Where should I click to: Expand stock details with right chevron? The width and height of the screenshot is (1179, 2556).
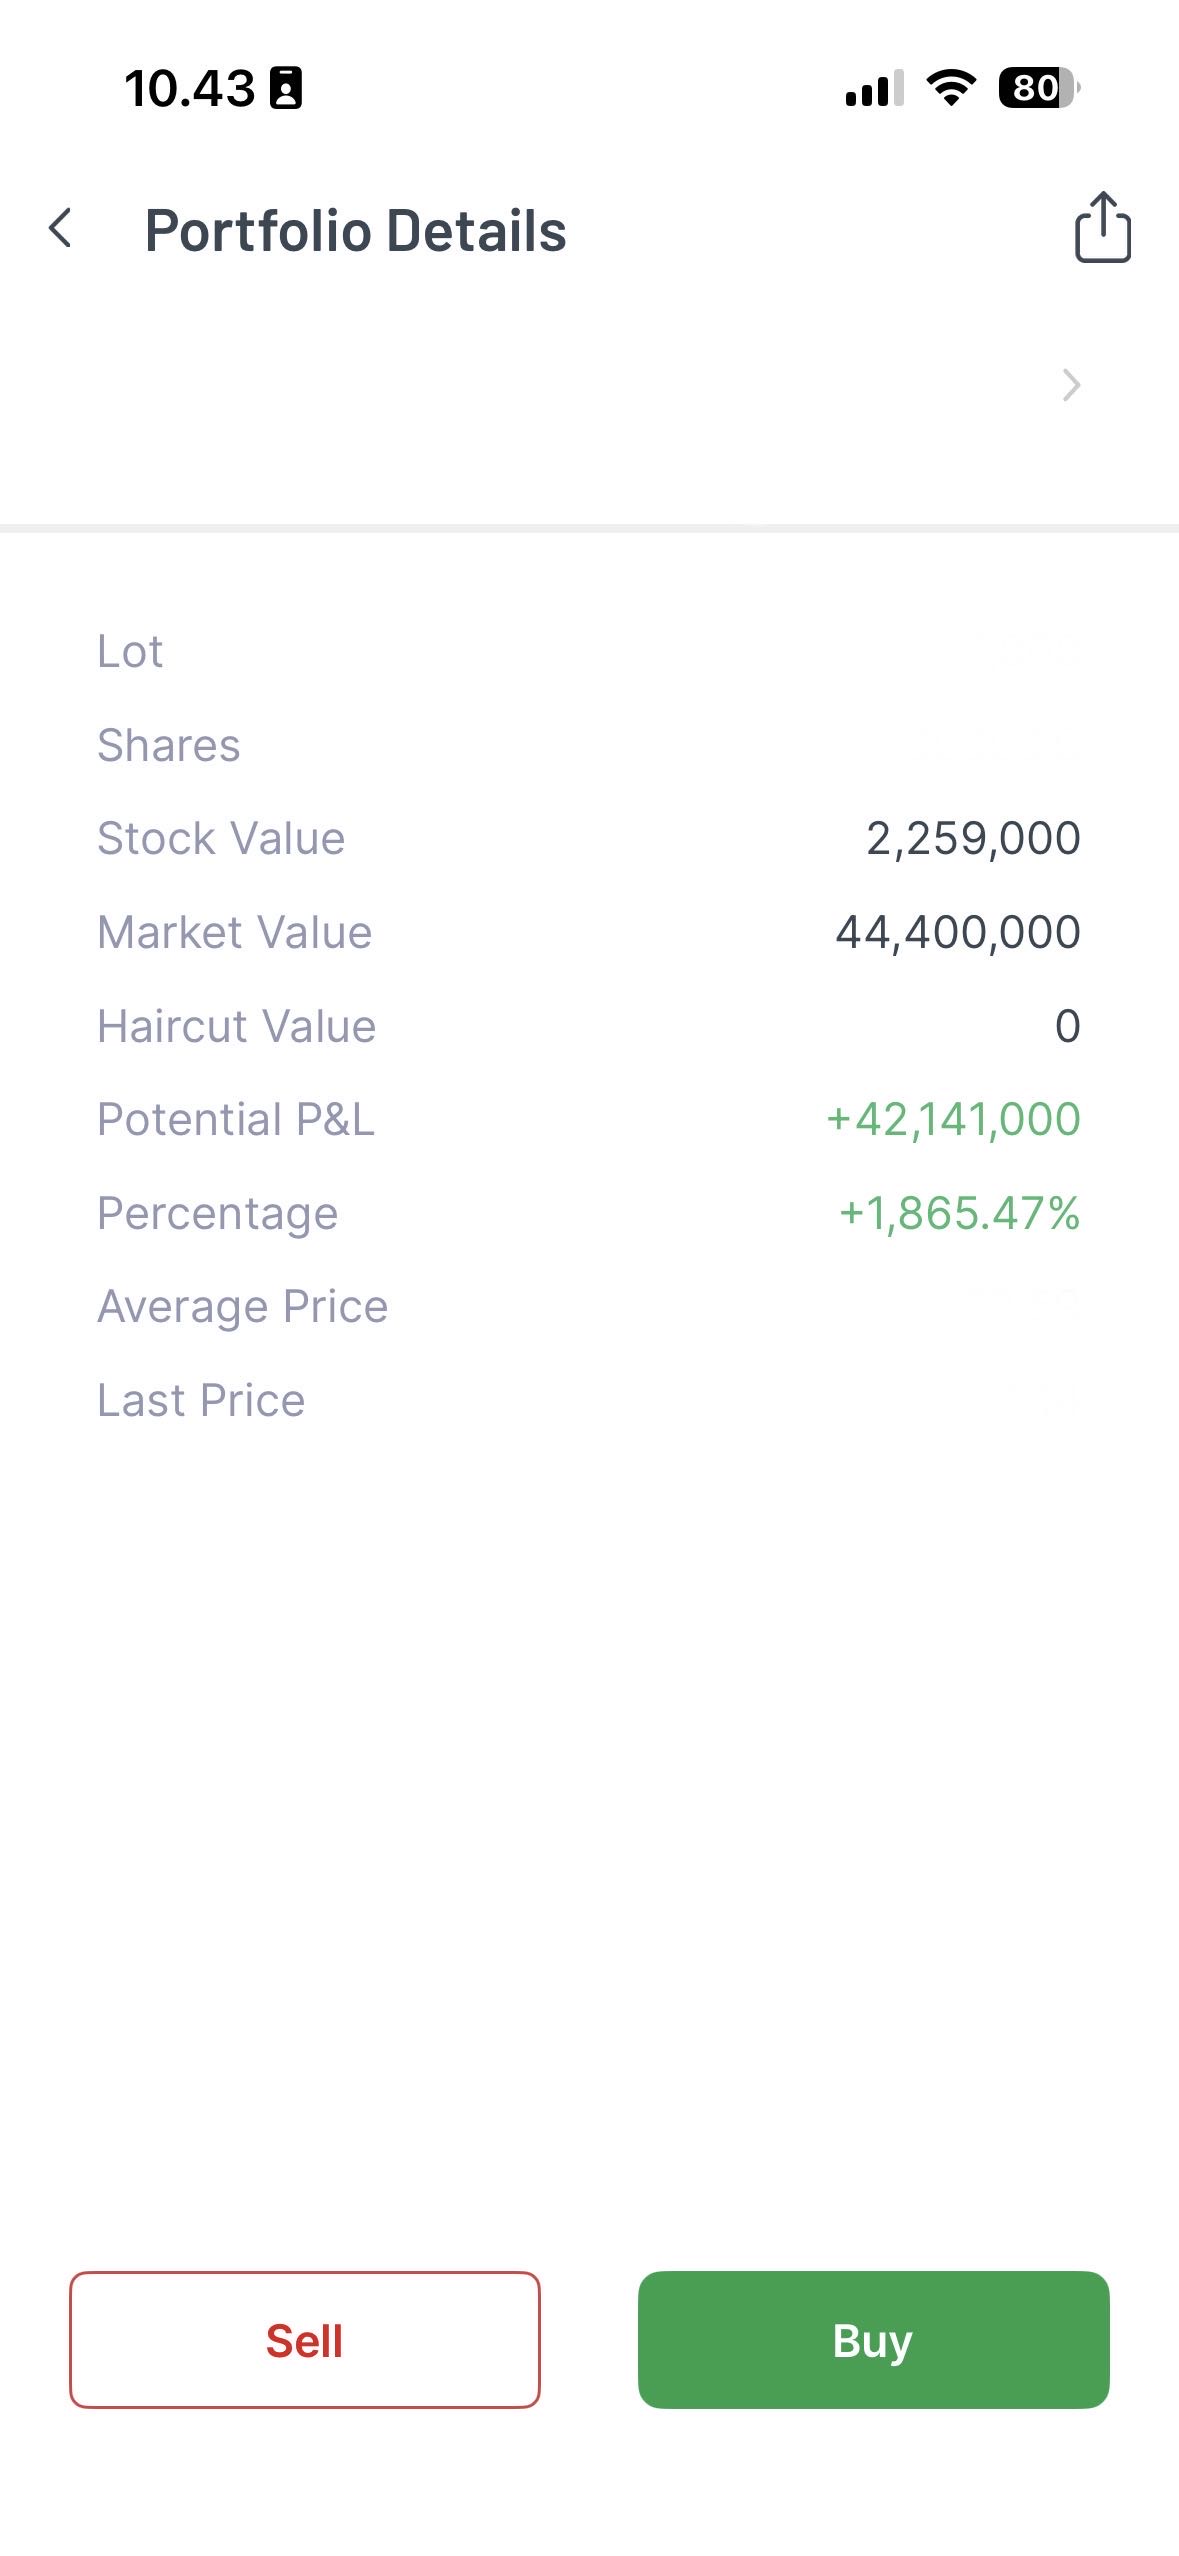[1071, 385]
